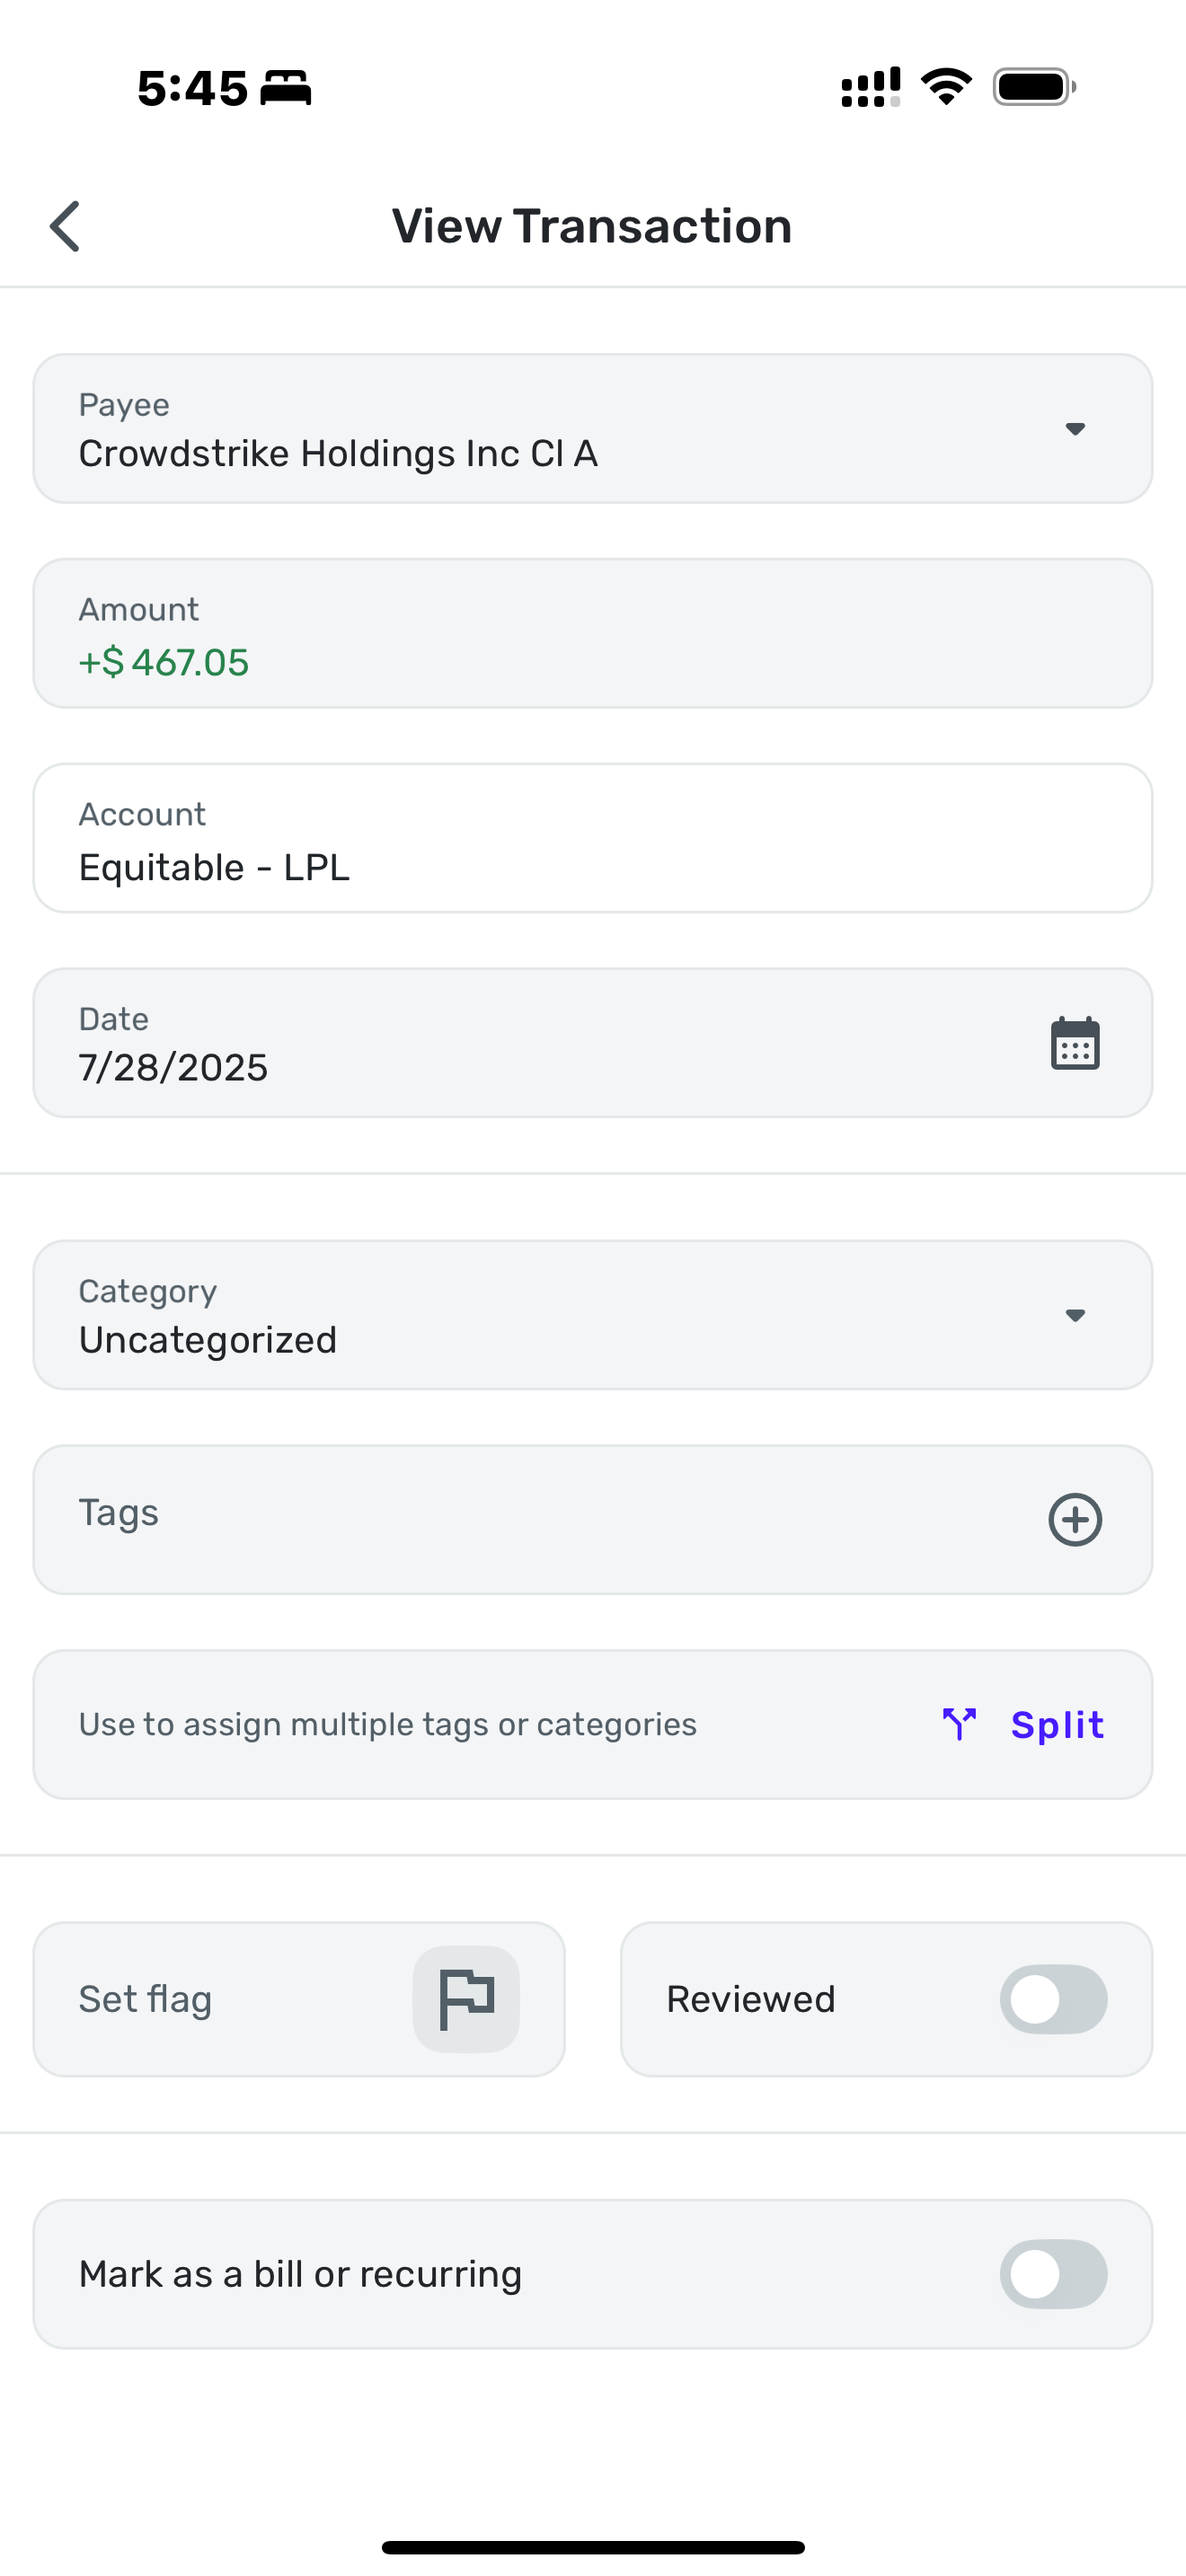Toggle the Reviewed switch on

(x=1053, y=1999)
